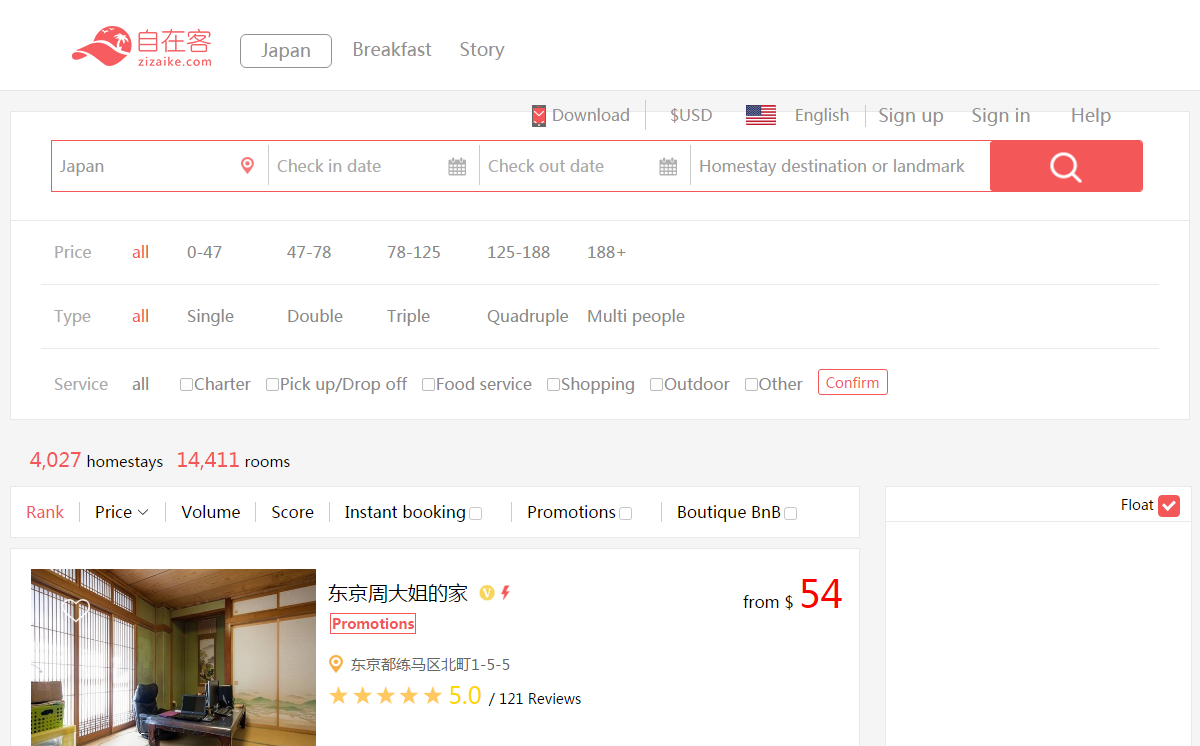Viewport: 1200px width, 746px height.
Task: Click the US flag language icon
Action: [x=761, y=115]
